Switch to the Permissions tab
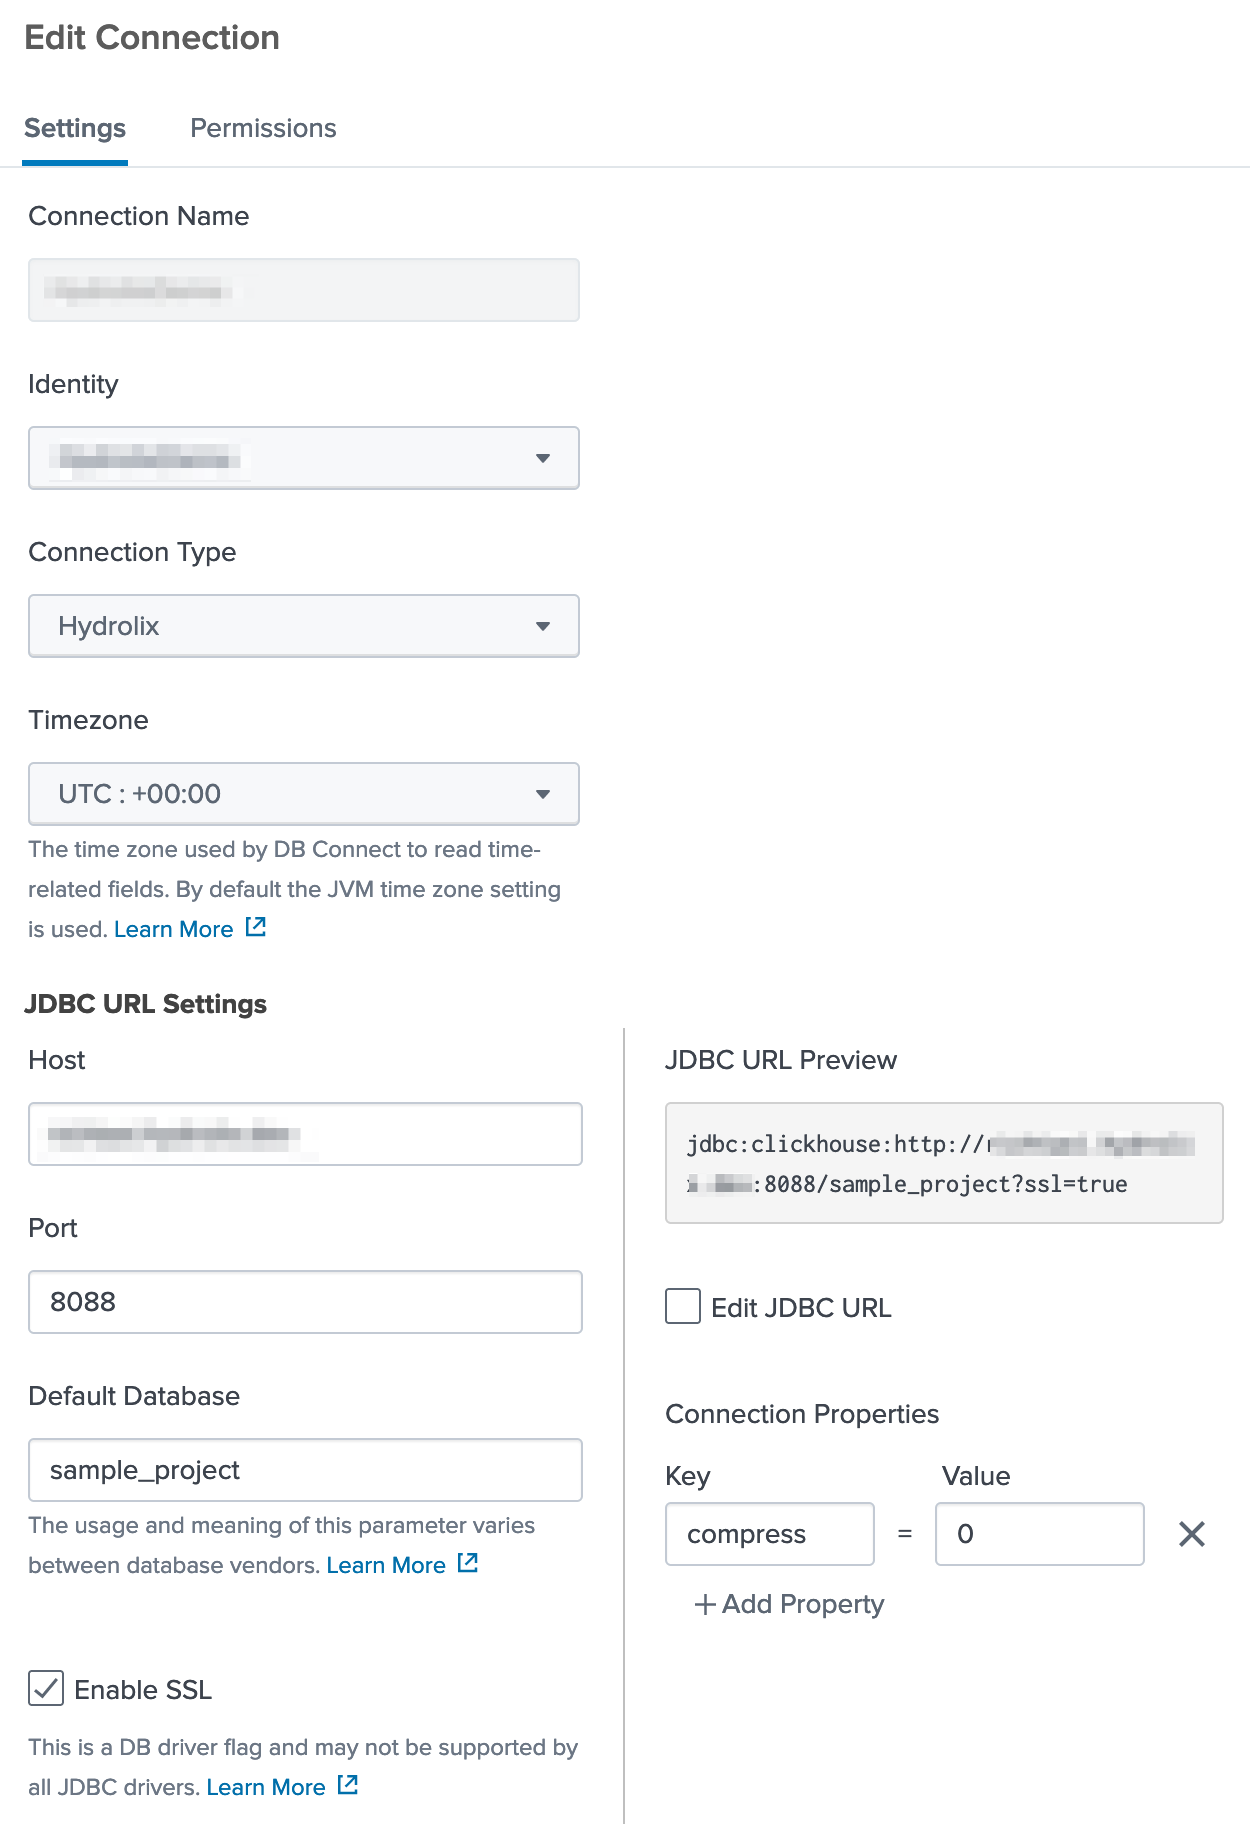 coord(262,128)
